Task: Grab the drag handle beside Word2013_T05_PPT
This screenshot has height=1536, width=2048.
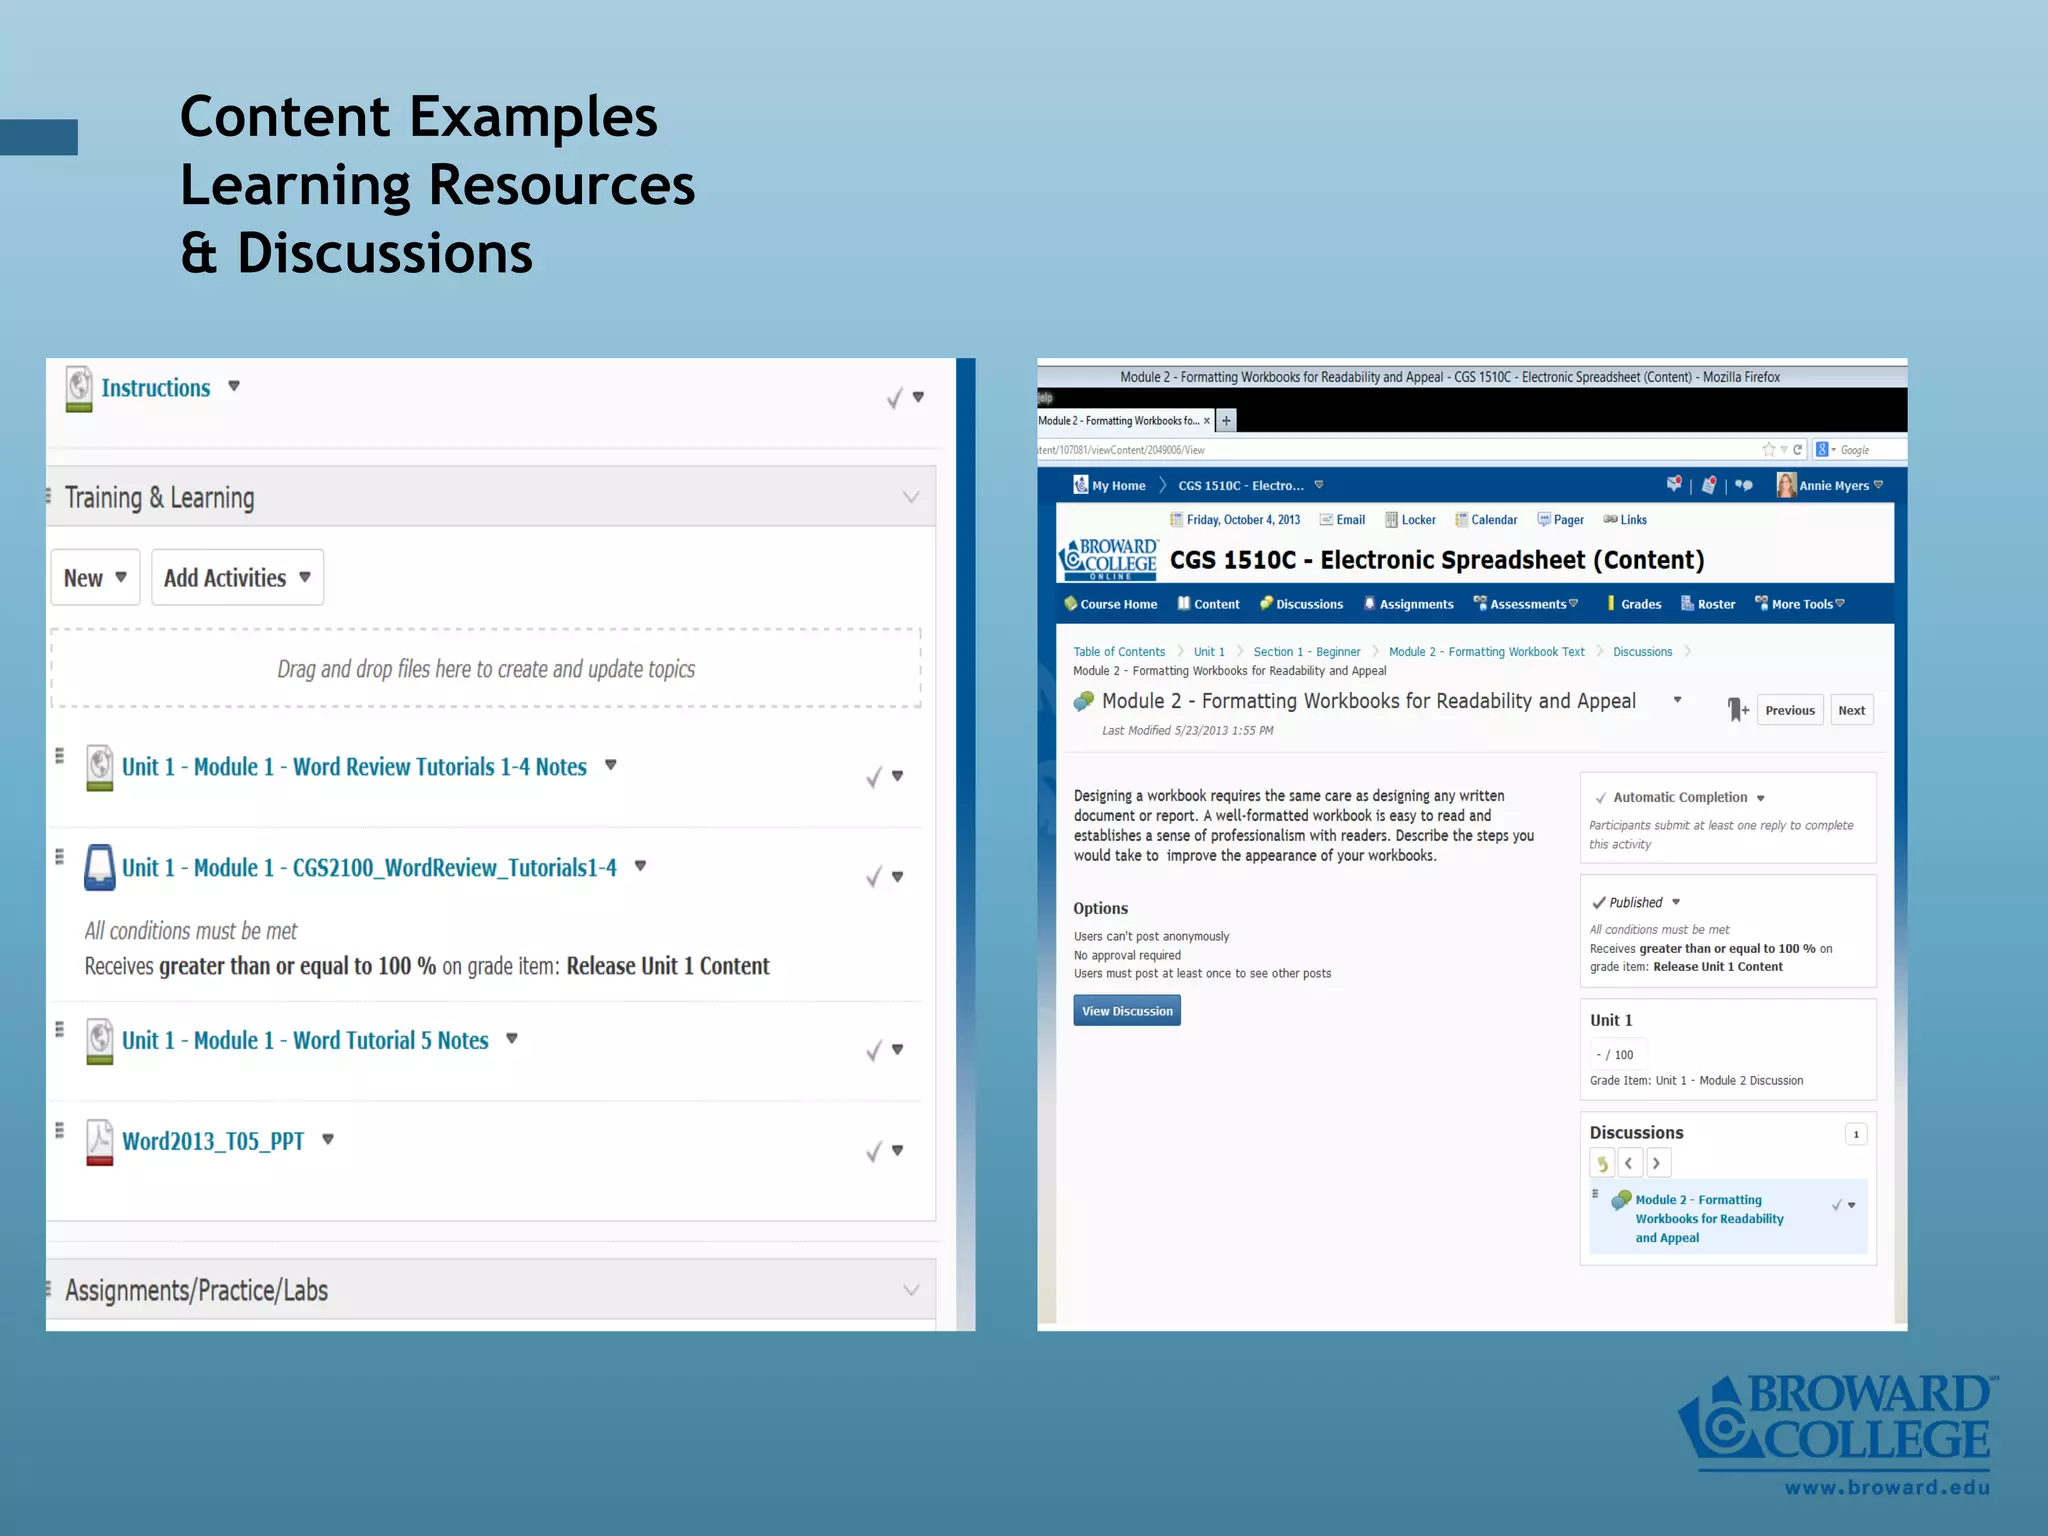Action: click(x=59, y=1130)
